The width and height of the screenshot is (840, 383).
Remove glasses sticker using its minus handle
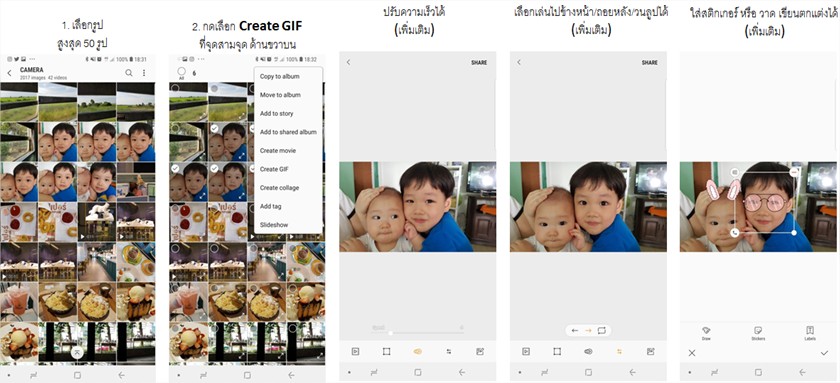pyautogui.click(x=793, y=172)
